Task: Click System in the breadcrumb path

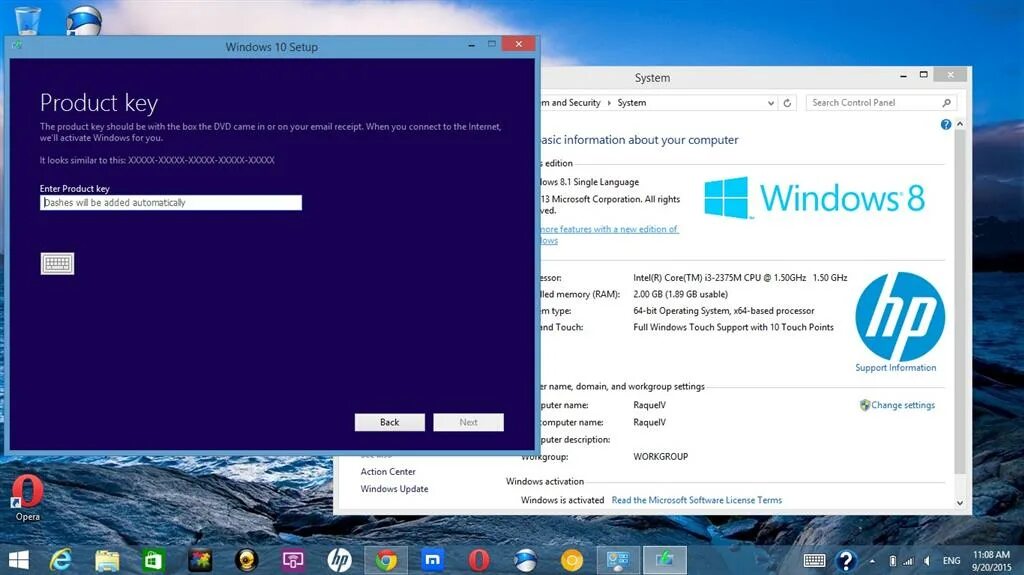Action: pyautogui.click(x=632, y=103)
